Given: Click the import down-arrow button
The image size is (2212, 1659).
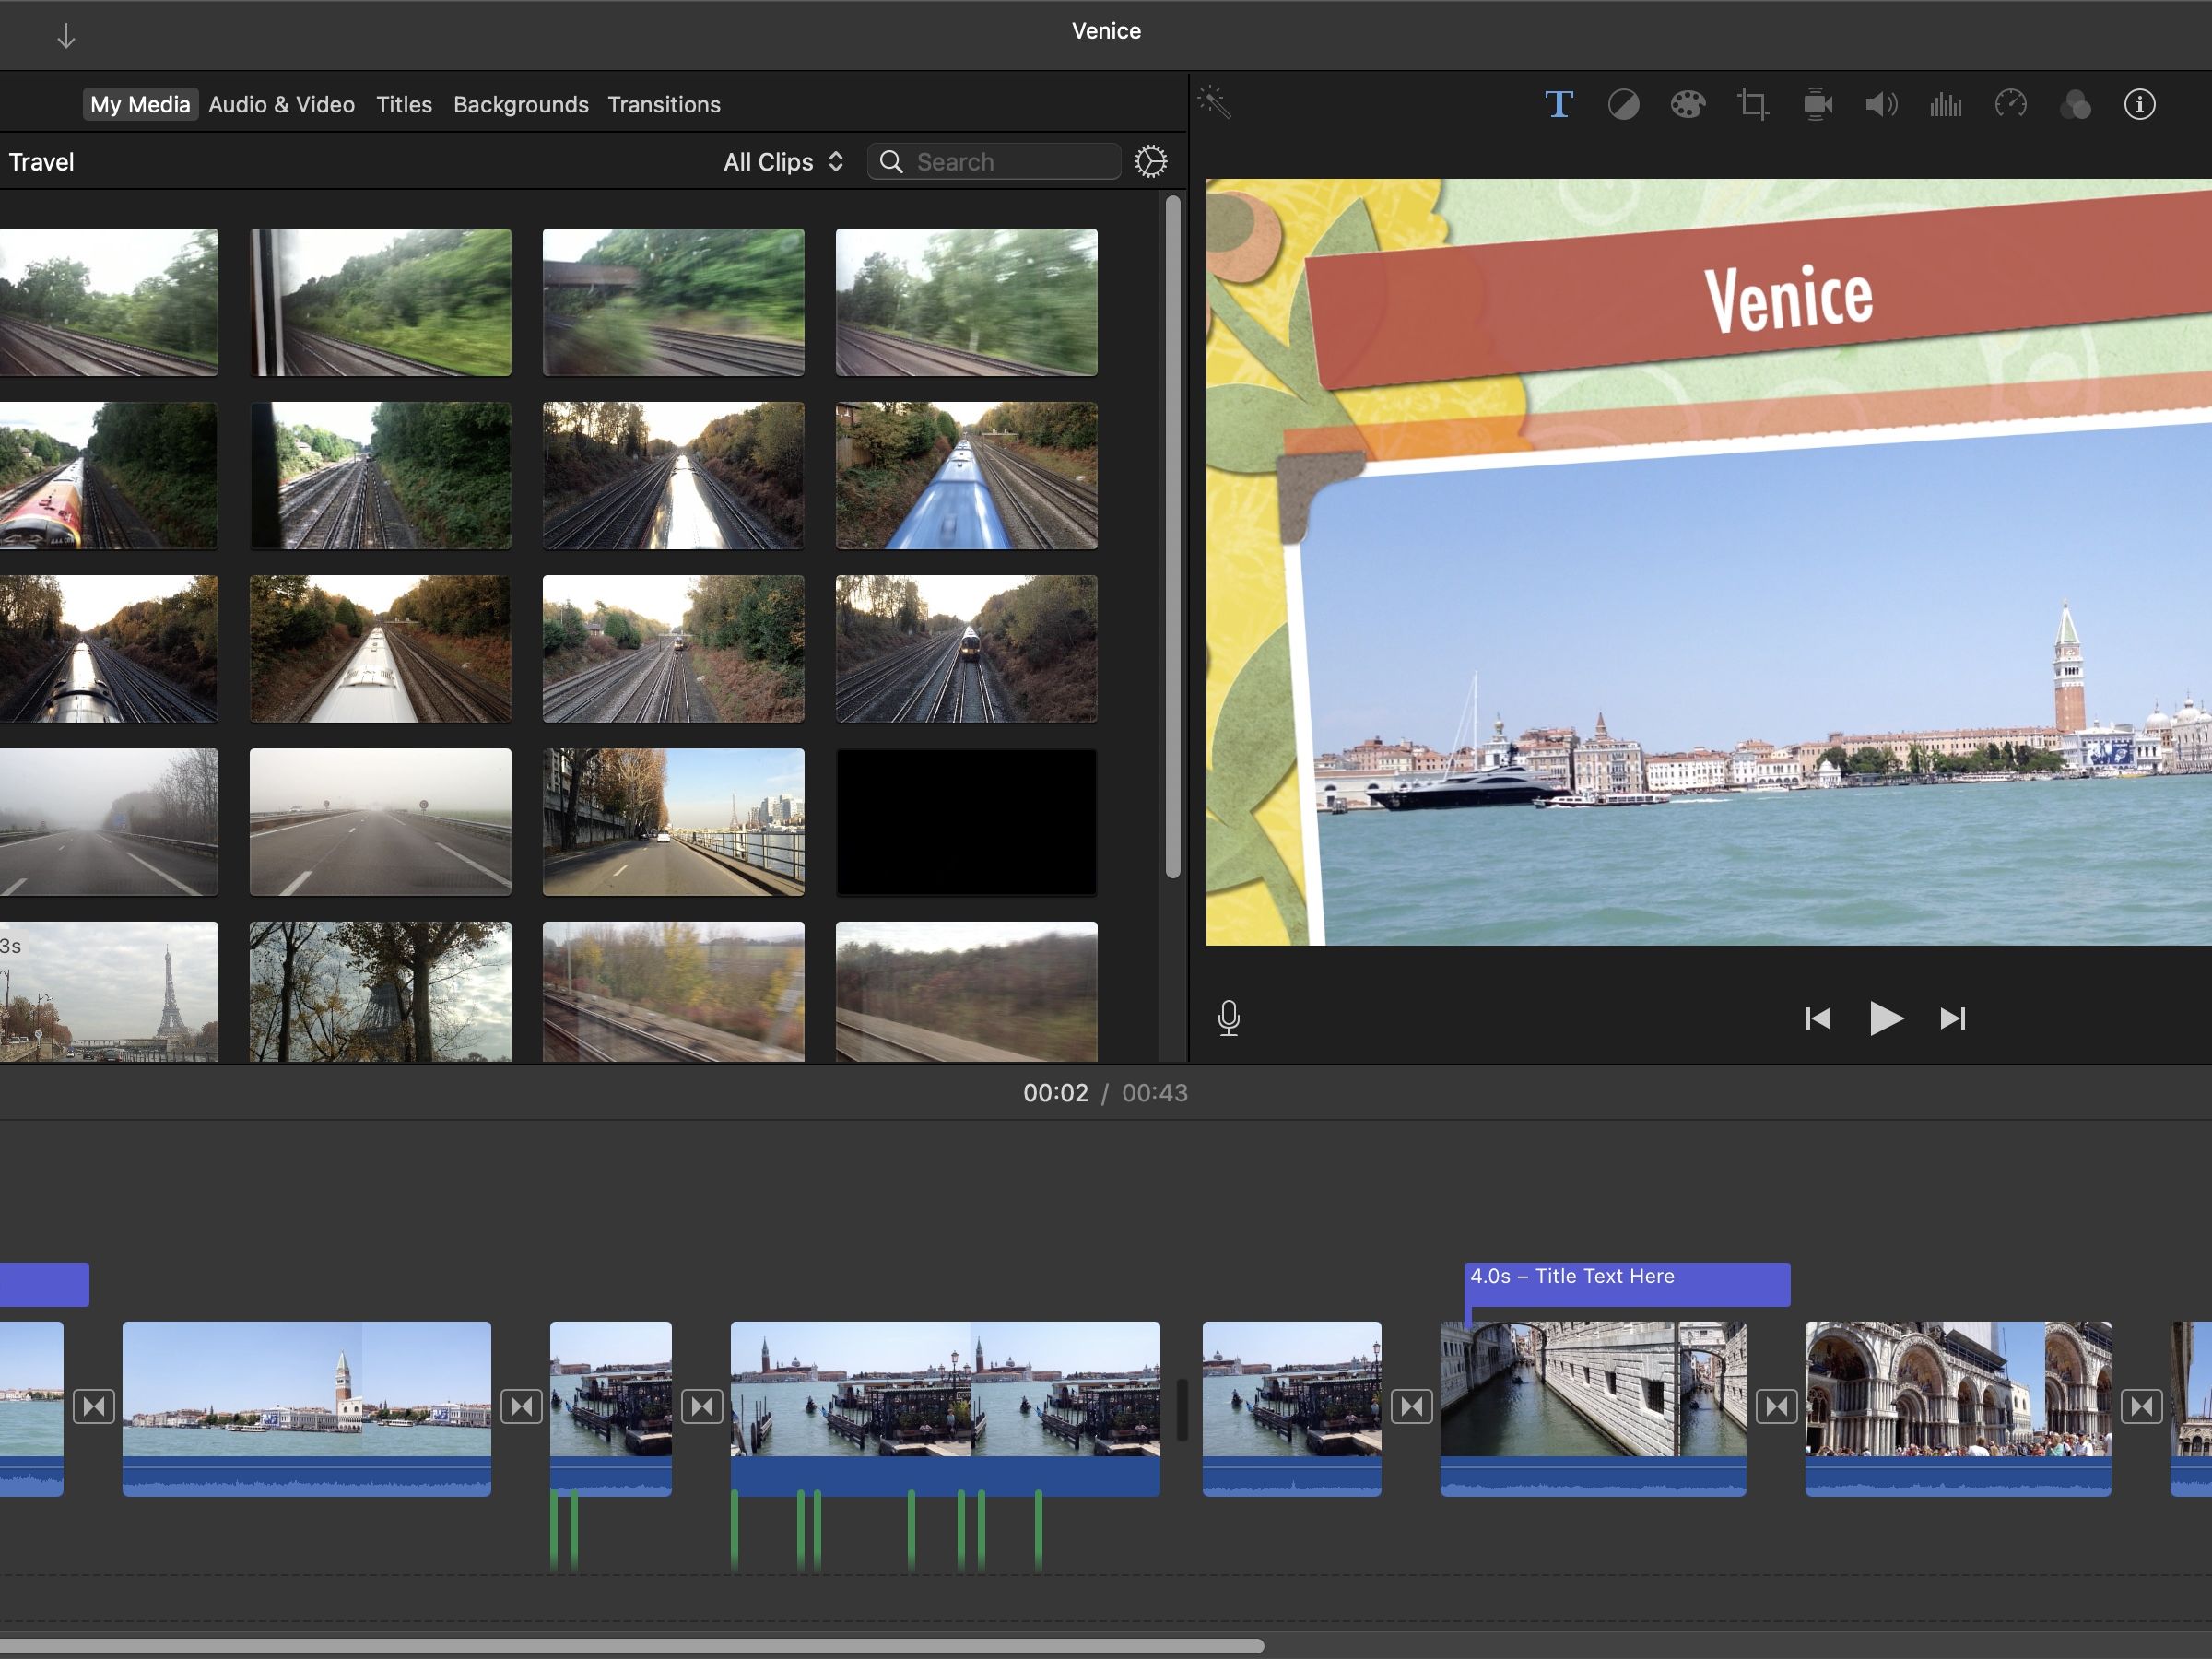Looking at the screenshot, I should point(66,37).
